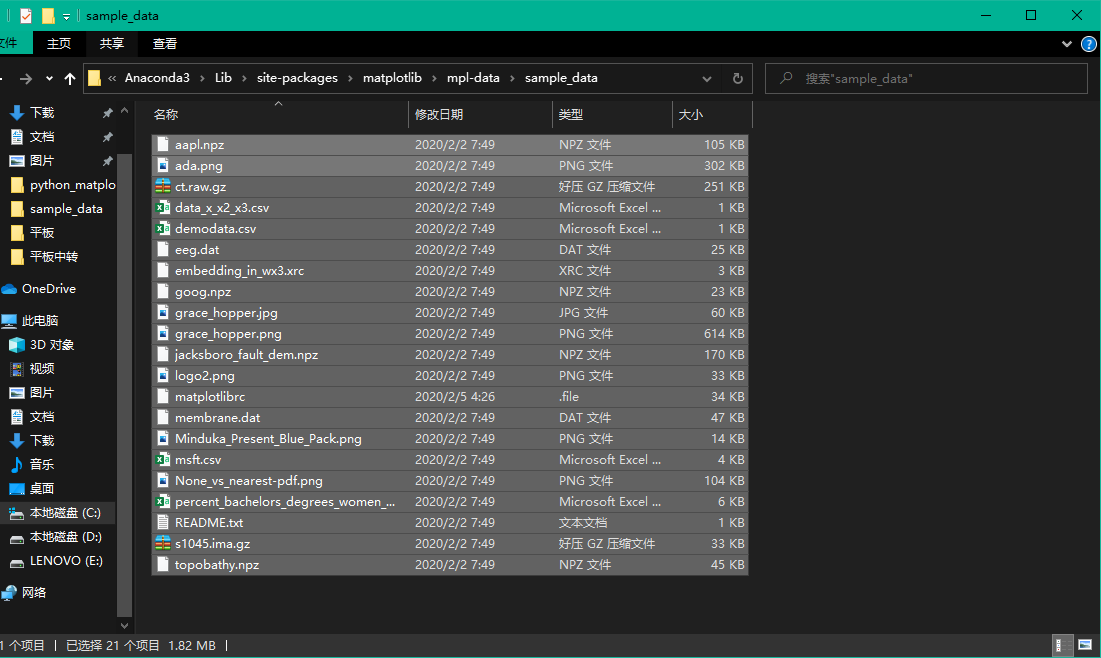Refresh the sample_data folder view
The image size is (1101, 658).
(737, 78)
